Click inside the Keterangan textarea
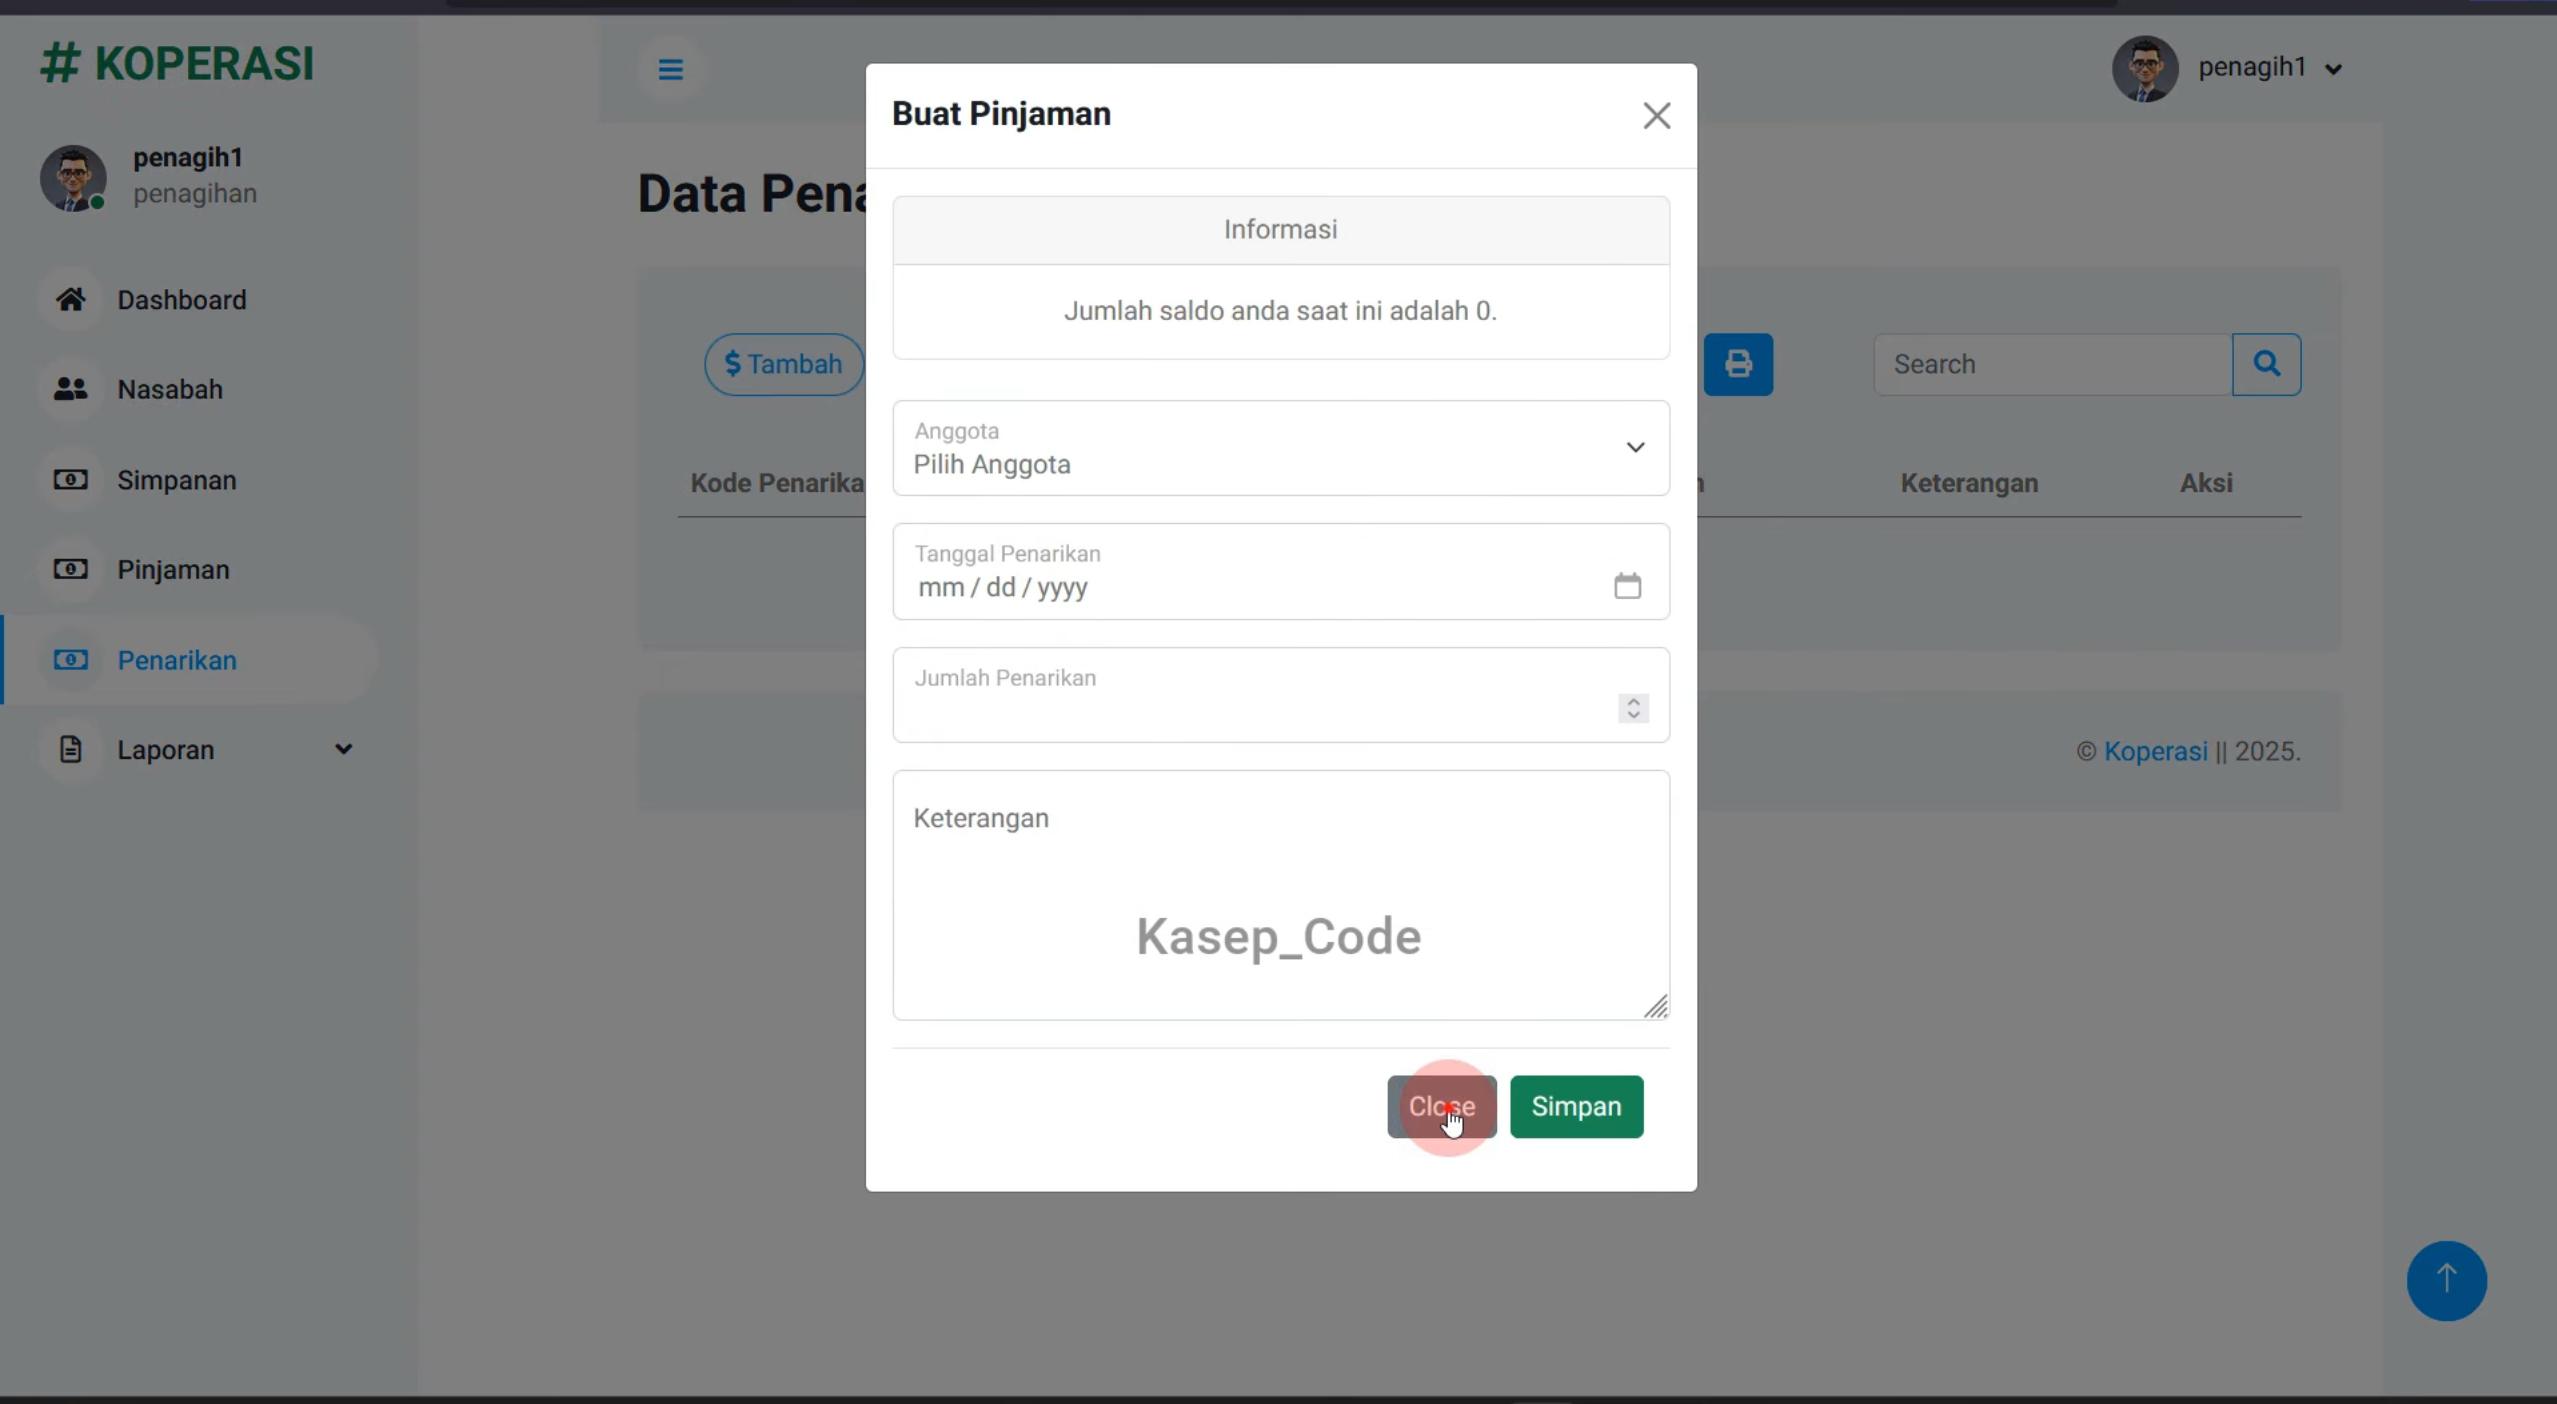Screen dimensions: 2557x1404 (x=1280, y=895)
